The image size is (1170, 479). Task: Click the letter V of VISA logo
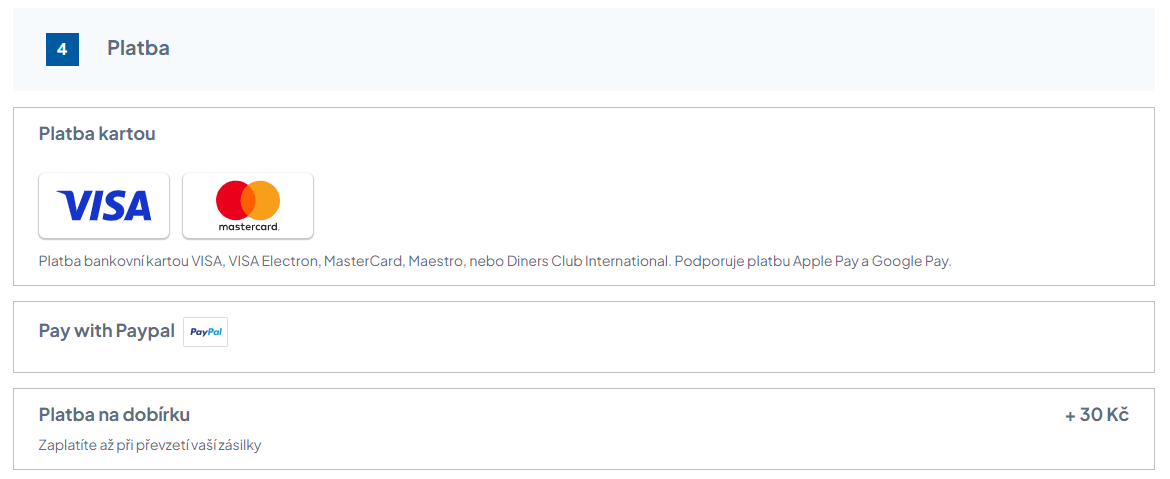click(x=71, y=206)
